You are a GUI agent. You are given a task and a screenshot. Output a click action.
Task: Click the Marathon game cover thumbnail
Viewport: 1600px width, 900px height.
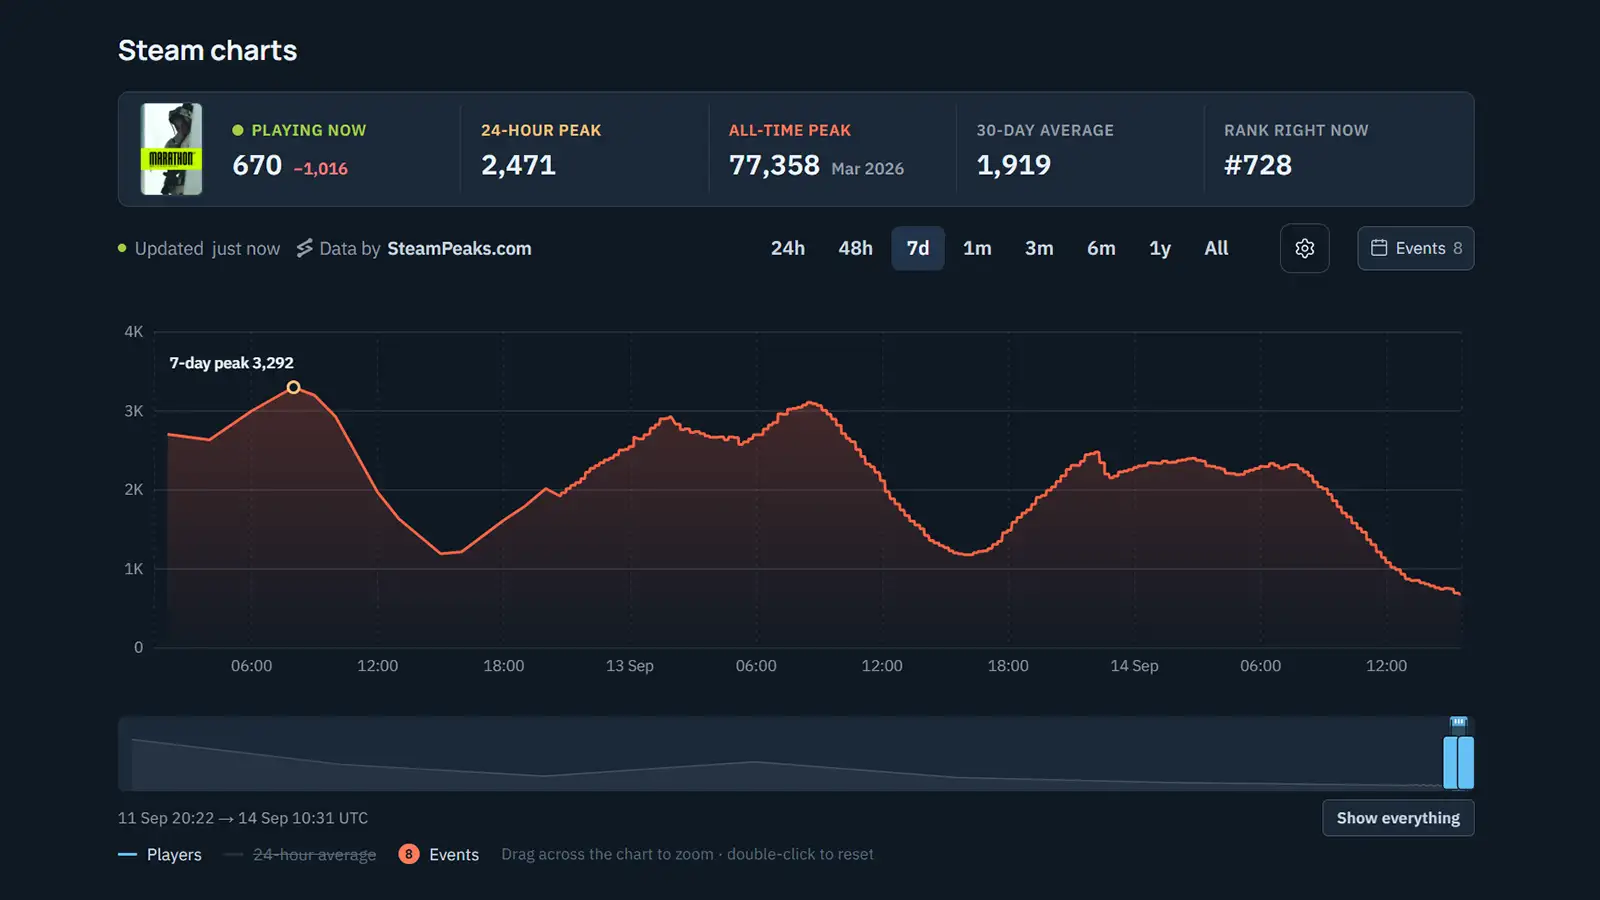[171, 149]
